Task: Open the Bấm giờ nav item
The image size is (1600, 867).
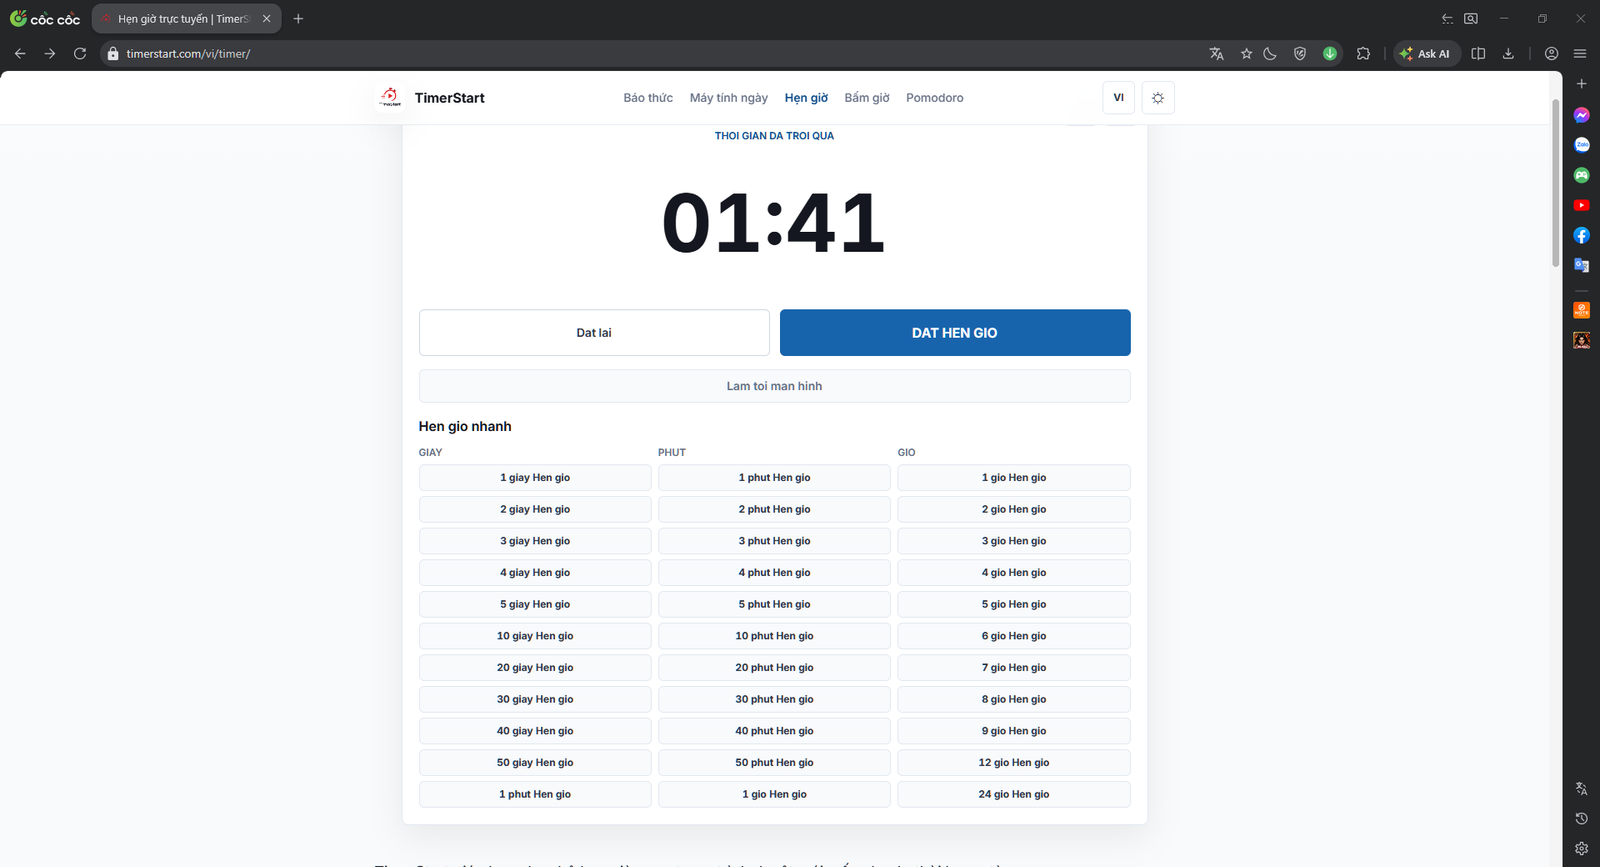Action: (867, 98)
